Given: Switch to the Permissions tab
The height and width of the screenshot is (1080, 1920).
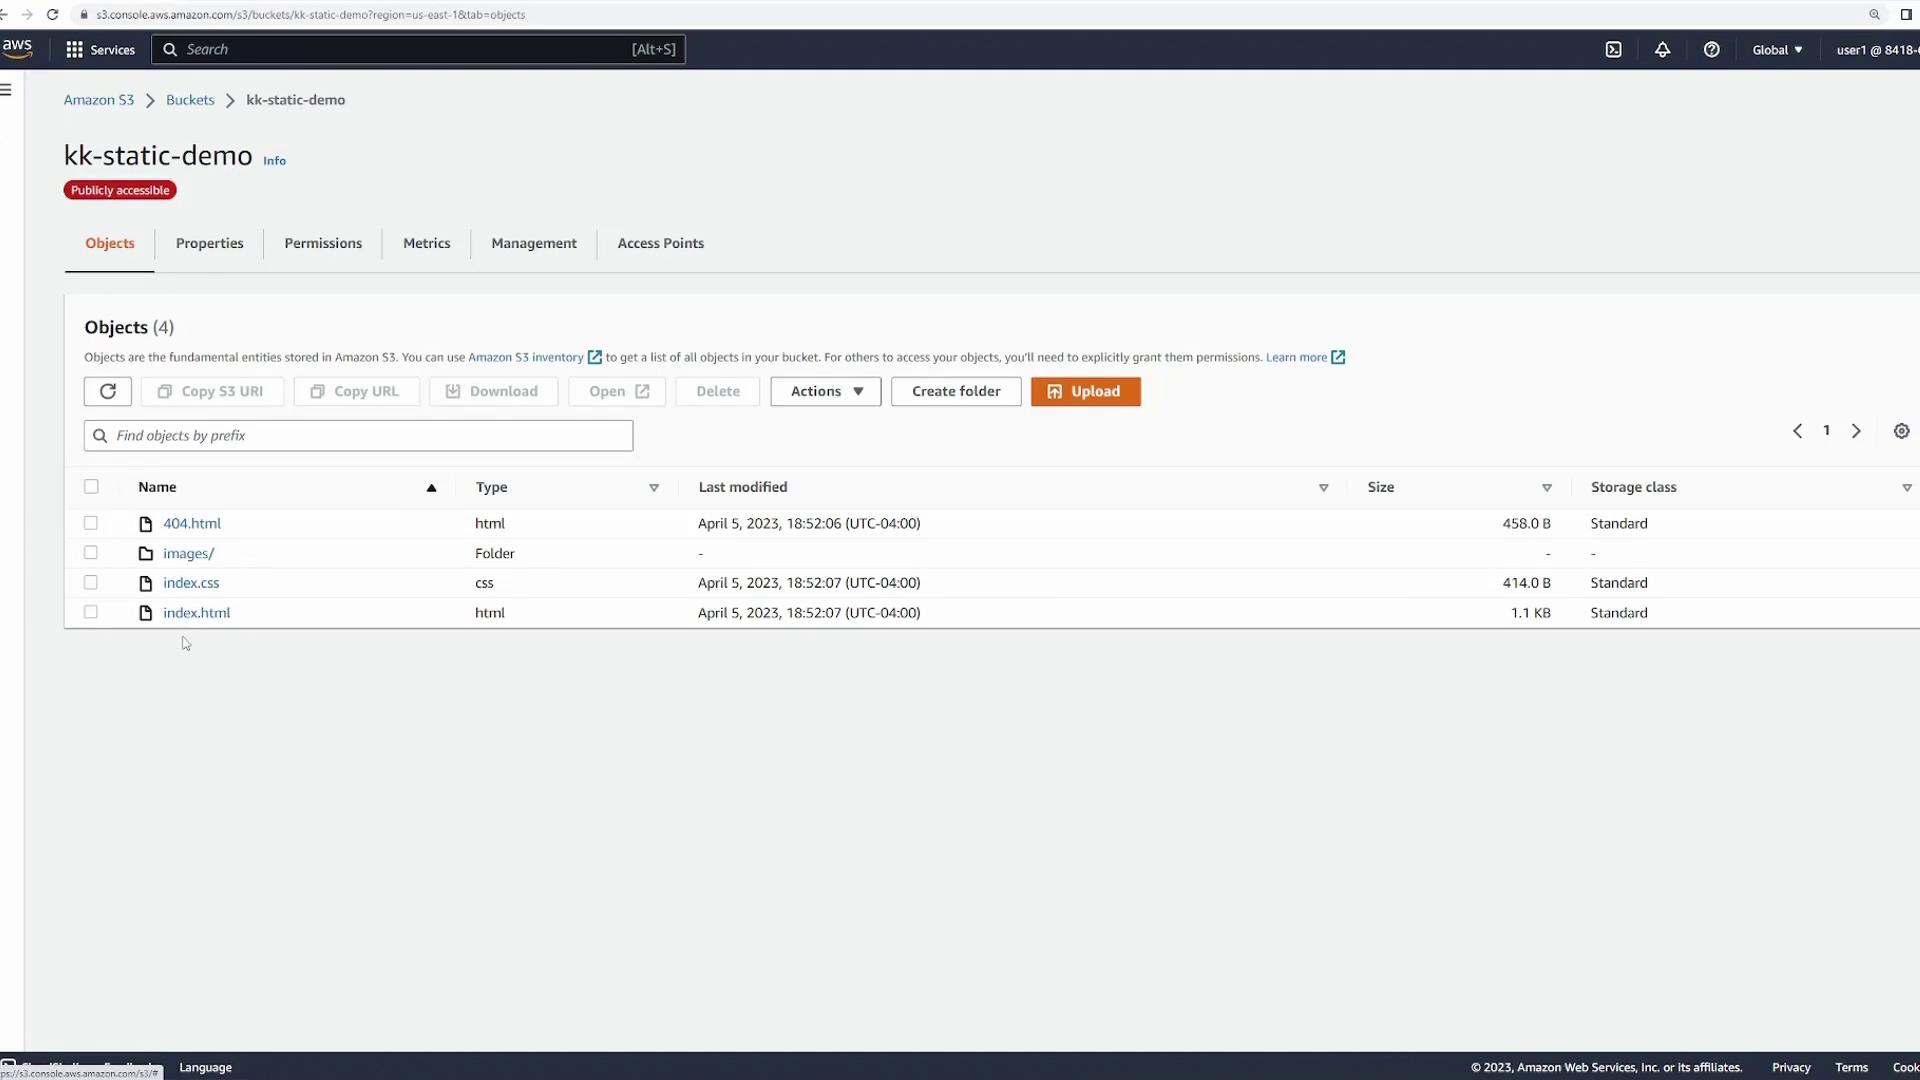Looking at the screenshot, I should pos(323,243).
